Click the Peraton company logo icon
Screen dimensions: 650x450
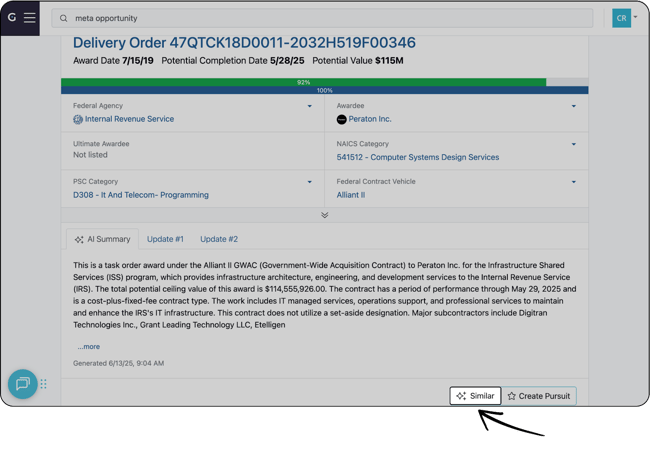click(341, 119)
